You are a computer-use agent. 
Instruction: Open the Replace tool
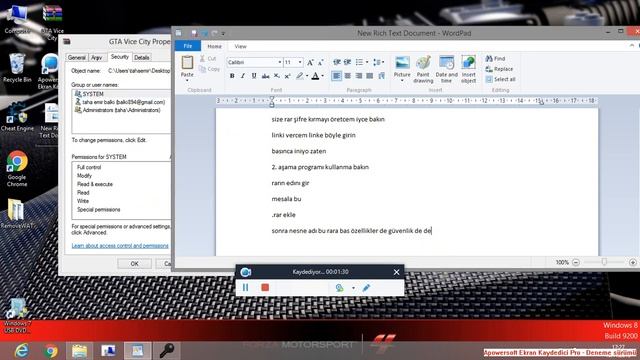click(499, 69)
